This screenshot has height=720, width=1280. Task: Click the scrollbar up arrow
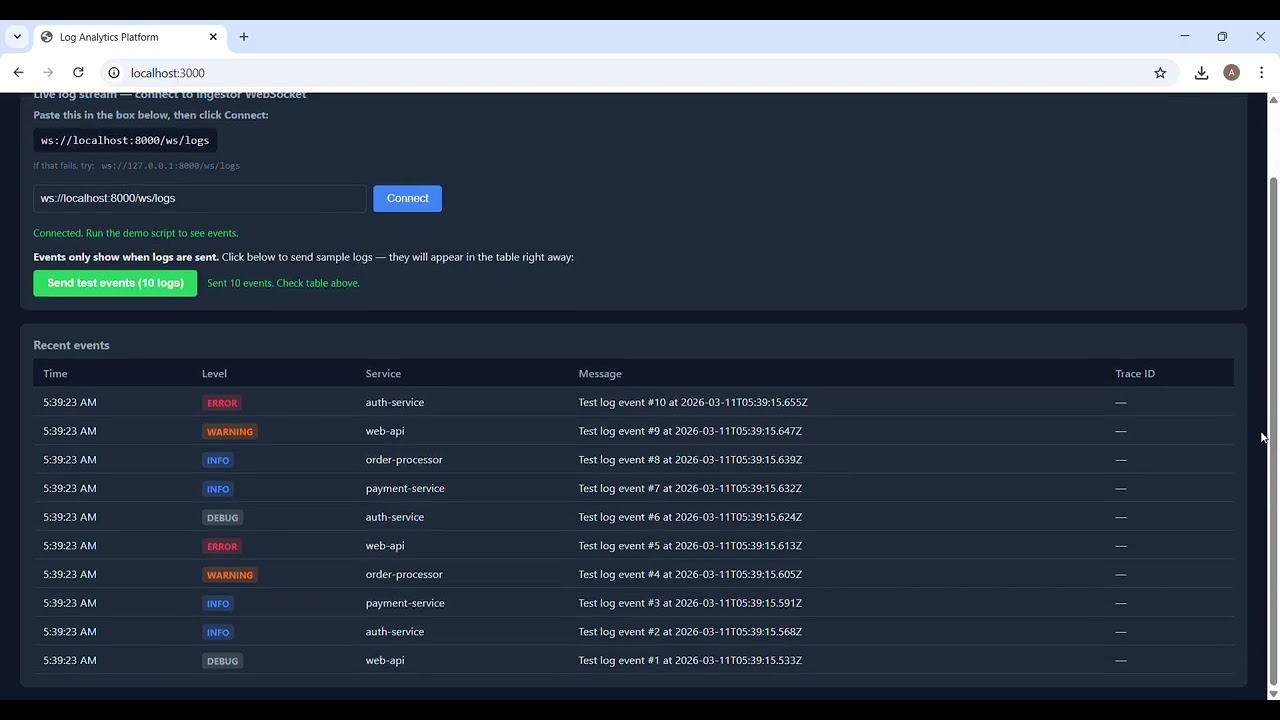1273,99
